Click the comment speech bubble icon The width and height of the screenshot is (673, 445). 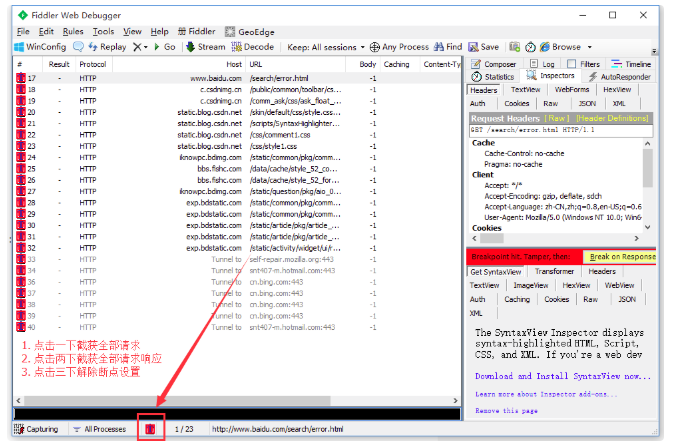(78, 46)
